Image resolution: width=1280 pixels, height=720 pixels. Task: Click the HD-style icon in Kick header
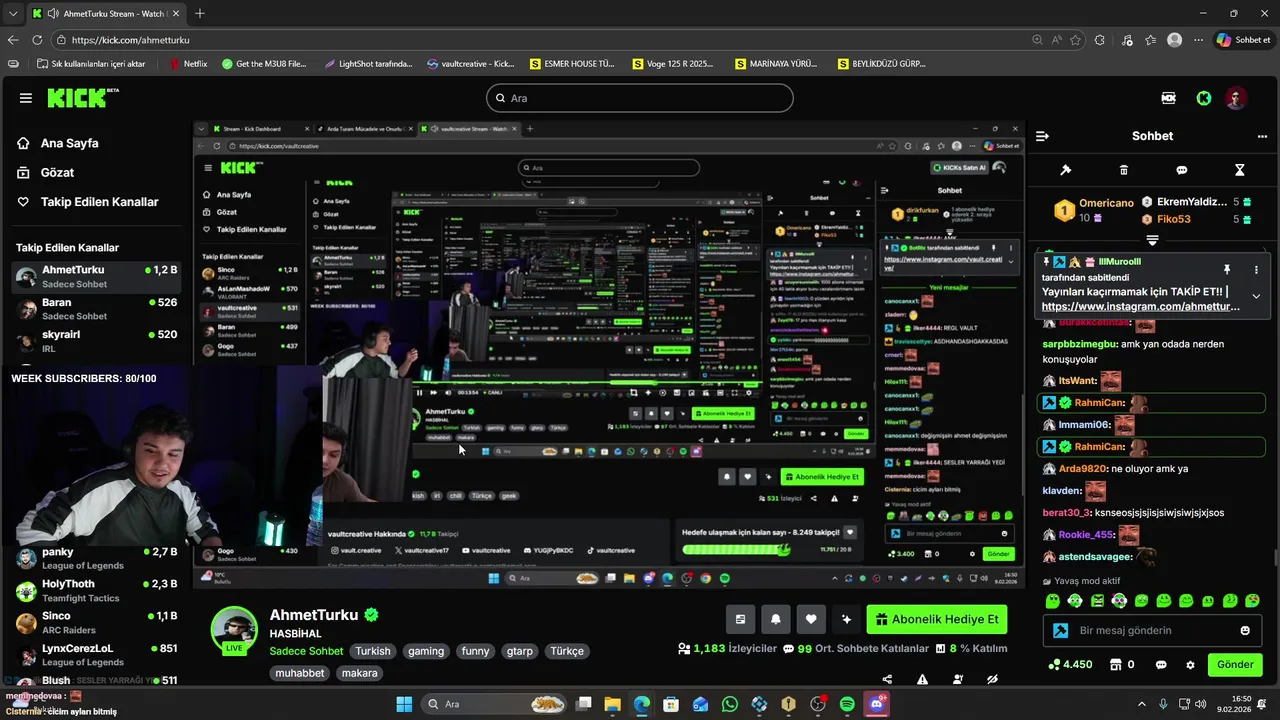(x=1168, y=98)
